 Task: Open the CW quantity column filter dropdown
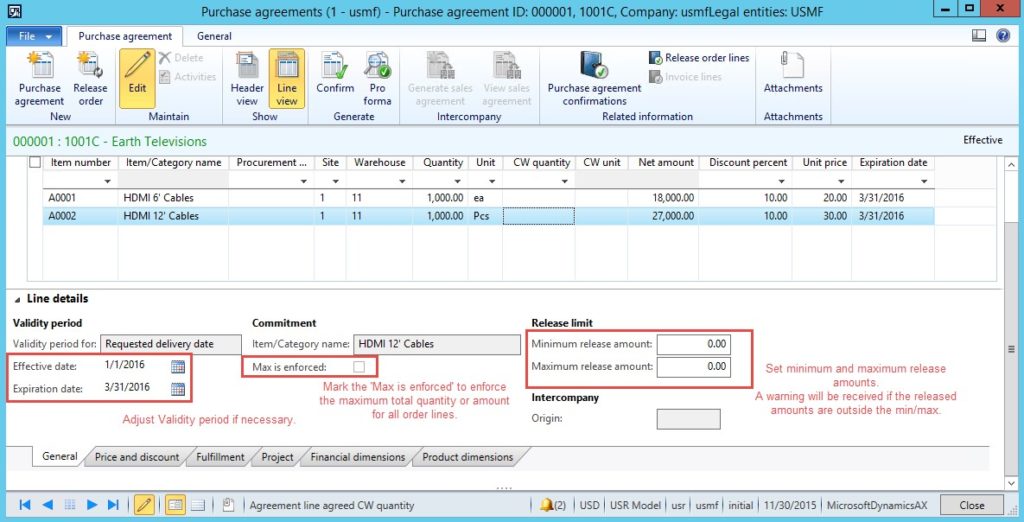[x=564, y=181]
